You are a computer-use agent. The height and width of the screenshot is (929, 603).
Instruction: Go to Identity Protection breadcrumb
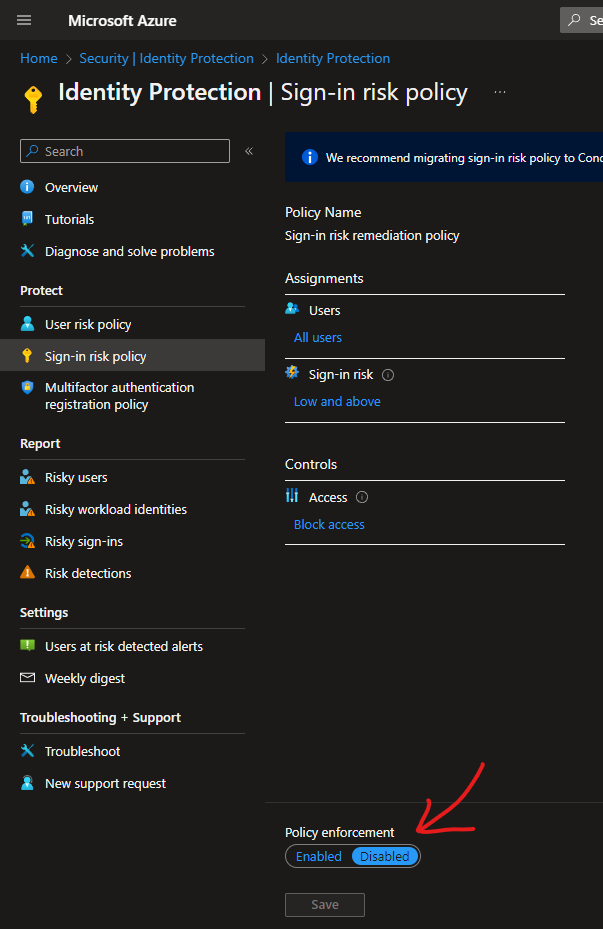pos(333,58)
